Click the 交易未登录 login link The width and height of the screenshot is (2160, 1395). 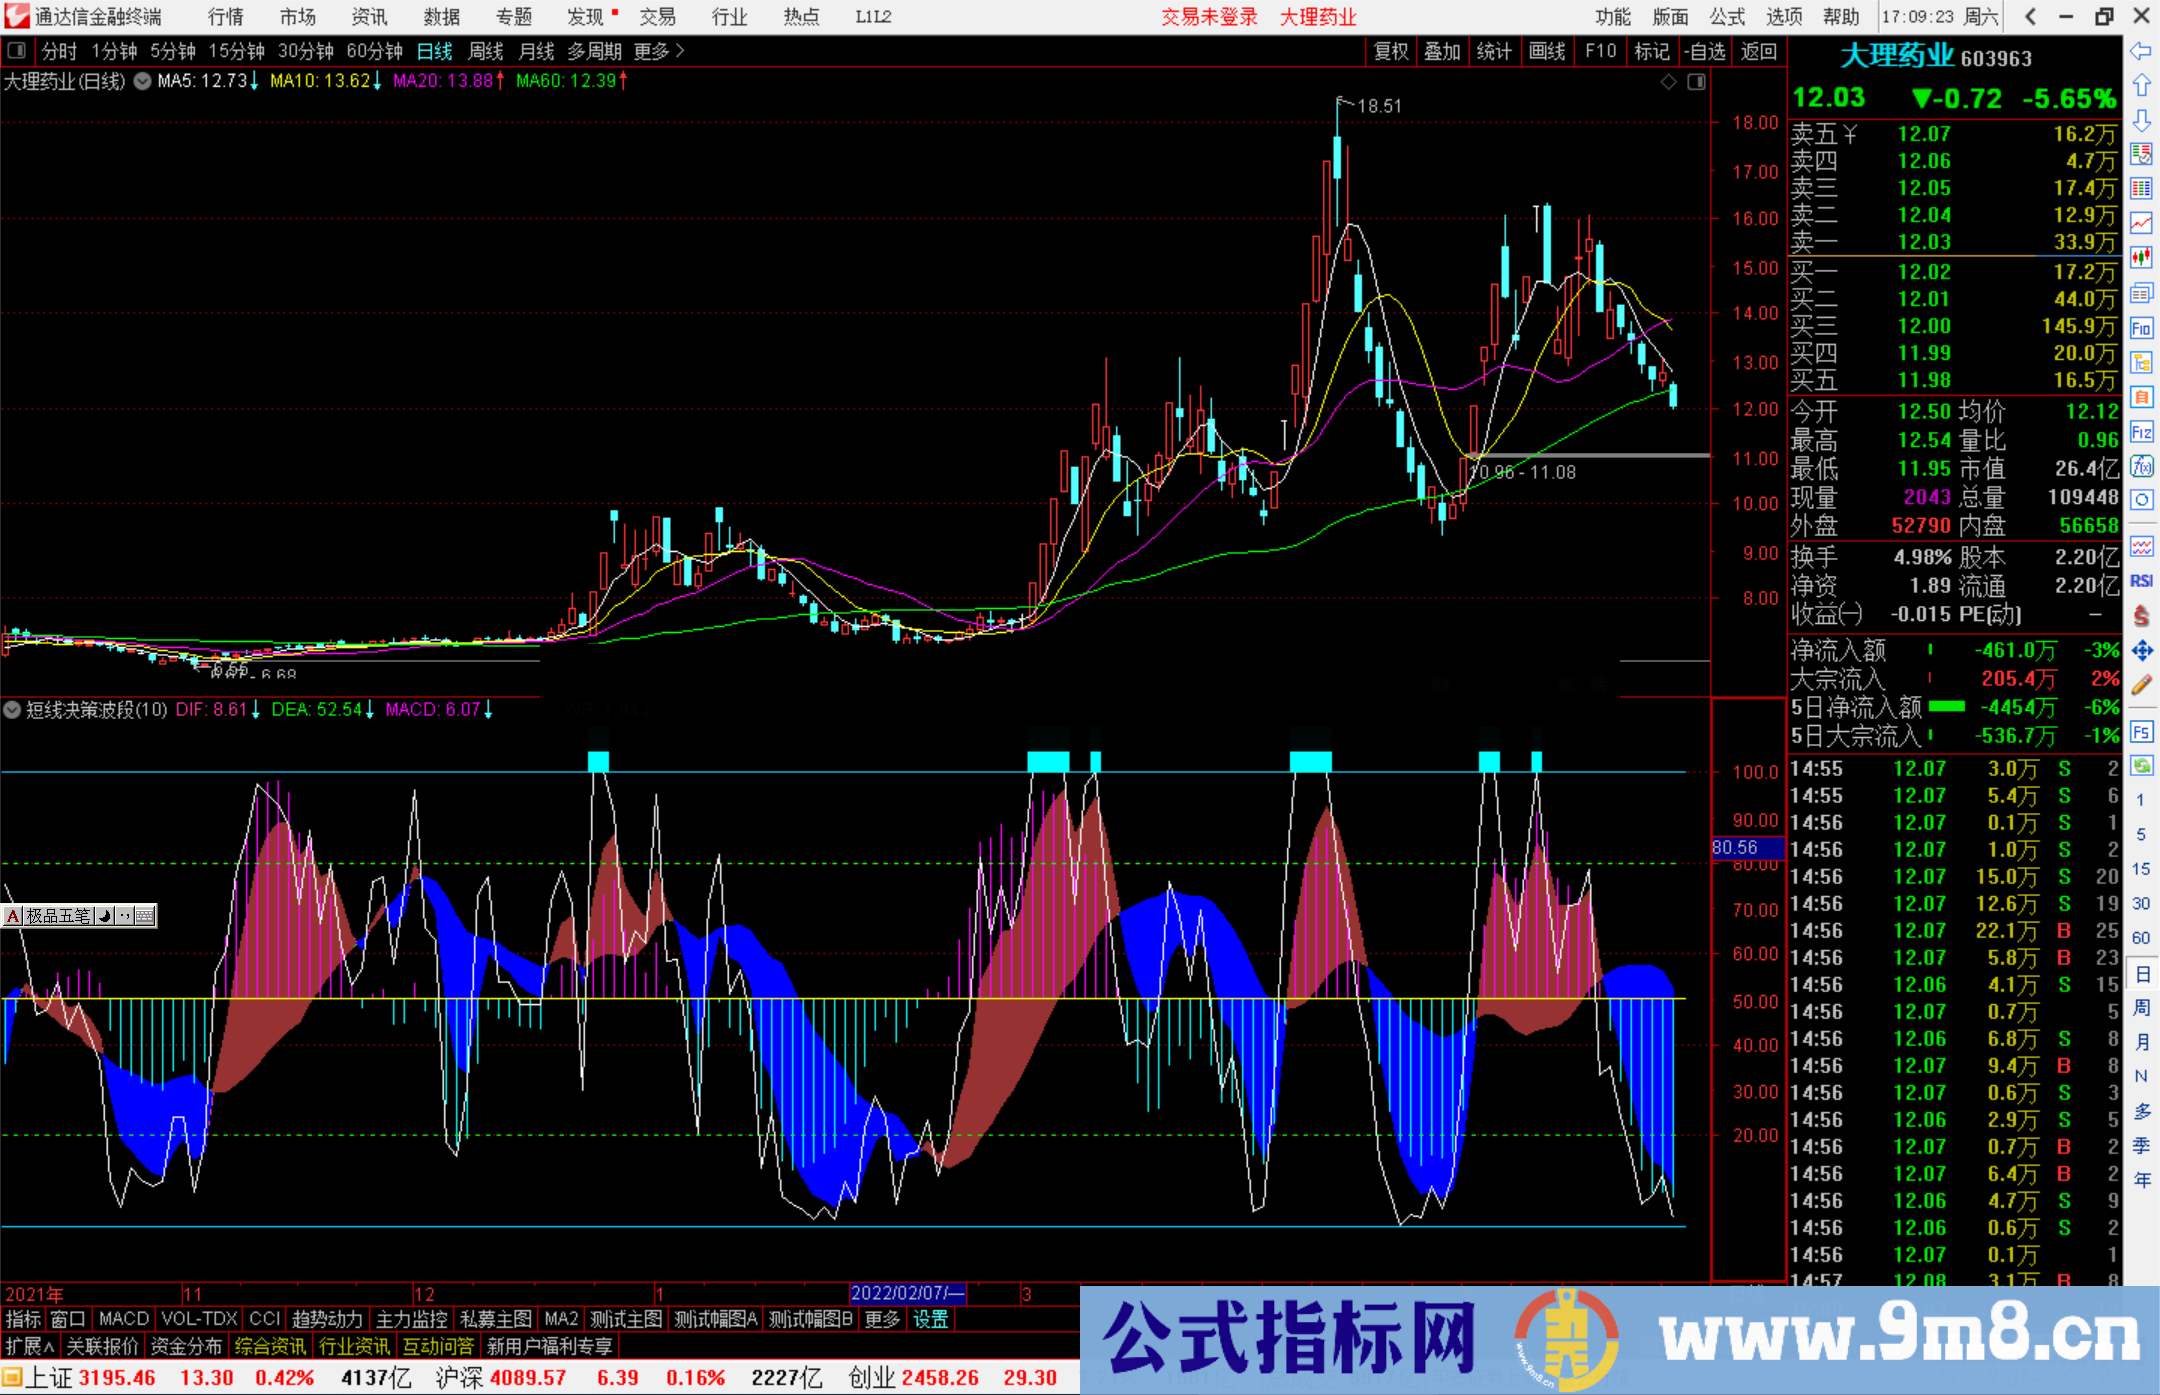1209,16
